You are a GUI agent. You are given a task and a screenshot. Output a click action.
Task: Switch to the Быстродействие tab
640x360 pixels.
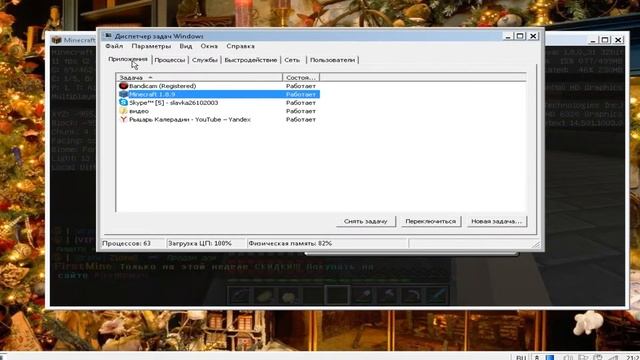[x=251, y=60]
